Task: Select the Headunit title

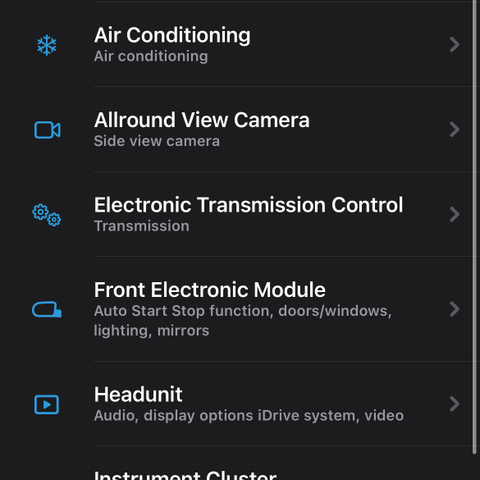Action: (x=138, y=394)
